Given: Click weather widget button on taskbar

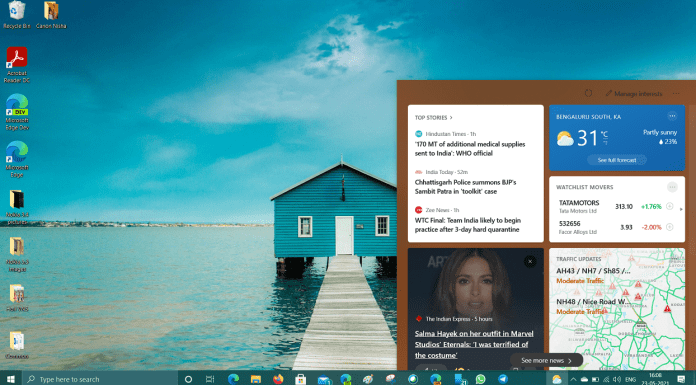Looking at the screenshot, I should pos(556,379).
